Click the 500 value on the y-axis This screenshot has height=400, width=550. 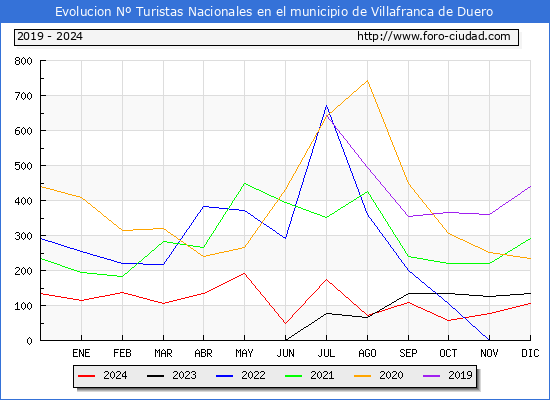click(x=23, y=166)
